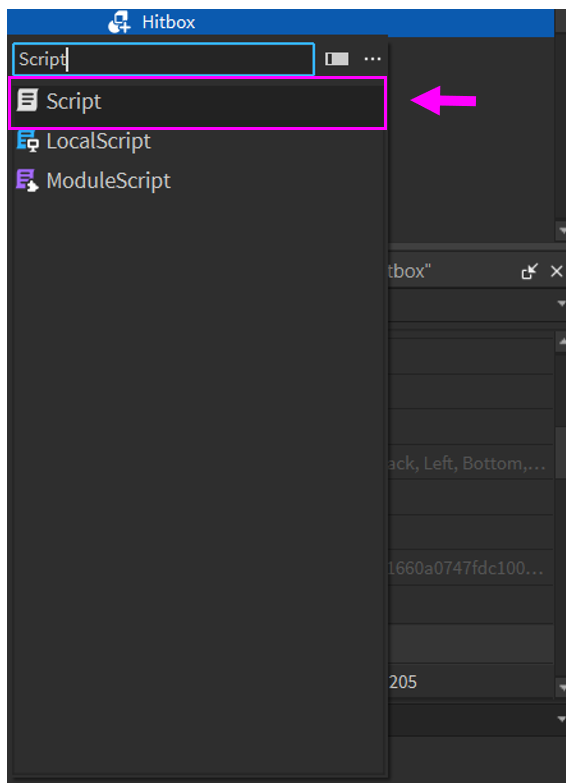The width and height of the screenshot is (567, 783).
Task: Open the three-dots options menu
Action: [x=372, y=59]
